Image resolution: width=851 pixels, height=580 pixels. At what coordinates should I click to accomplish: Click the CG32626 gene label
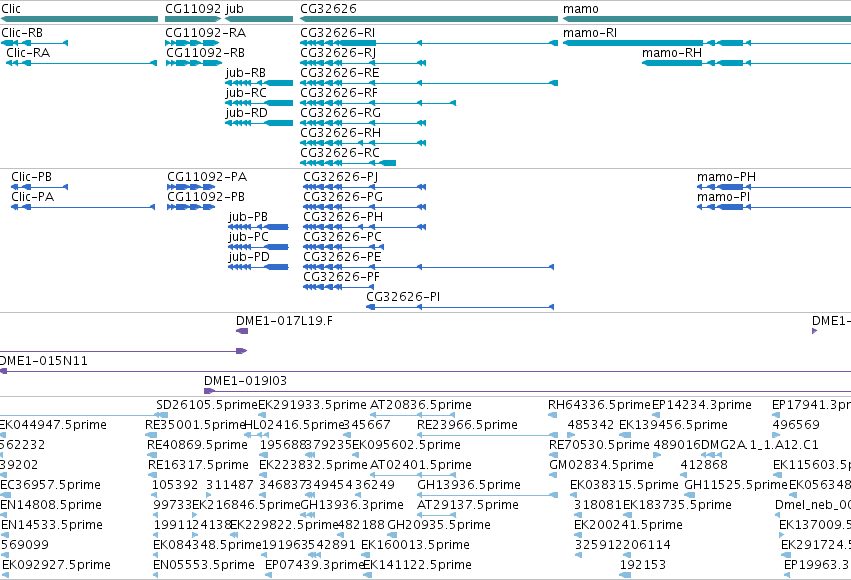[x=328, y=9]
